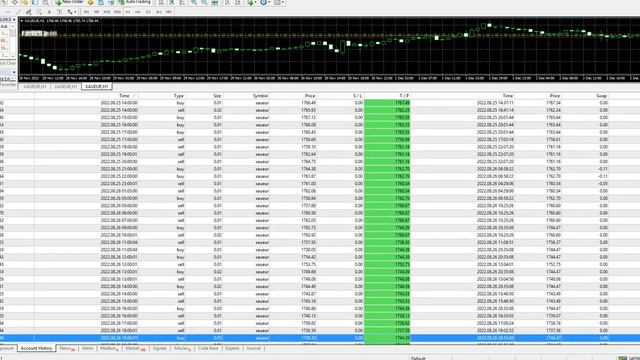Open the Market terminal tab

(x=135, y=348)
